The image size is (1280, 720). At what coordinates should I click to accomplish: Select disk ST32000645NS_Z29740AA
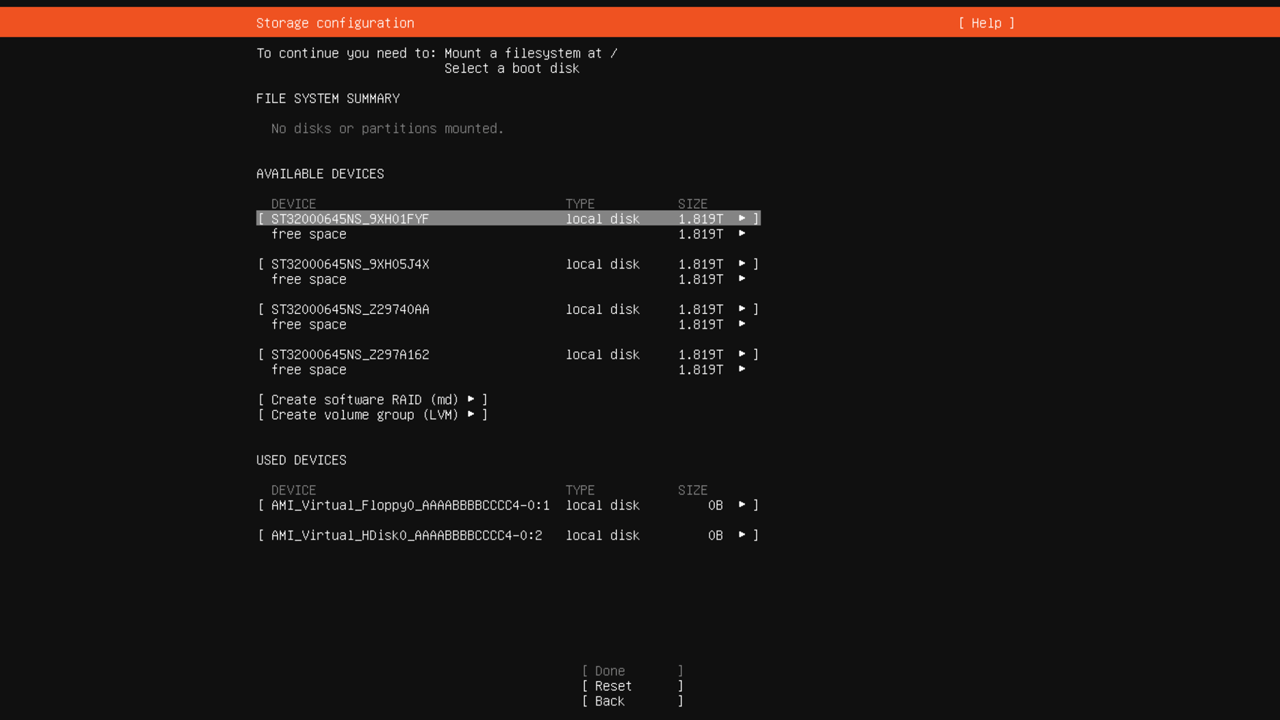coord(350,309)
